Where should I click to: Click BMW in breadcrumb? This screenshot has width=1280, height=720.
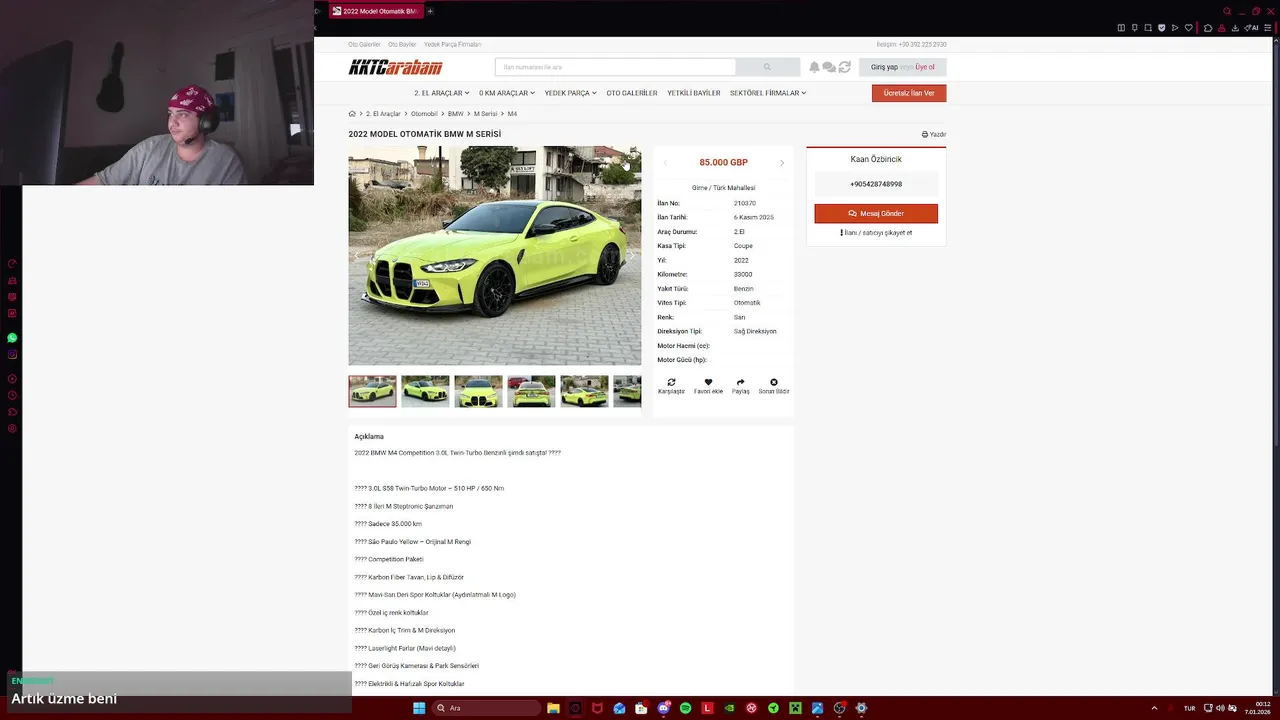455,114
